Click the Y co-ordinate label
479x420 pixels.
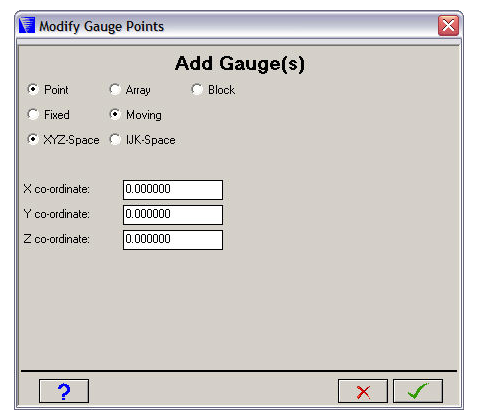pyautogui.click(x=56, y=214)
